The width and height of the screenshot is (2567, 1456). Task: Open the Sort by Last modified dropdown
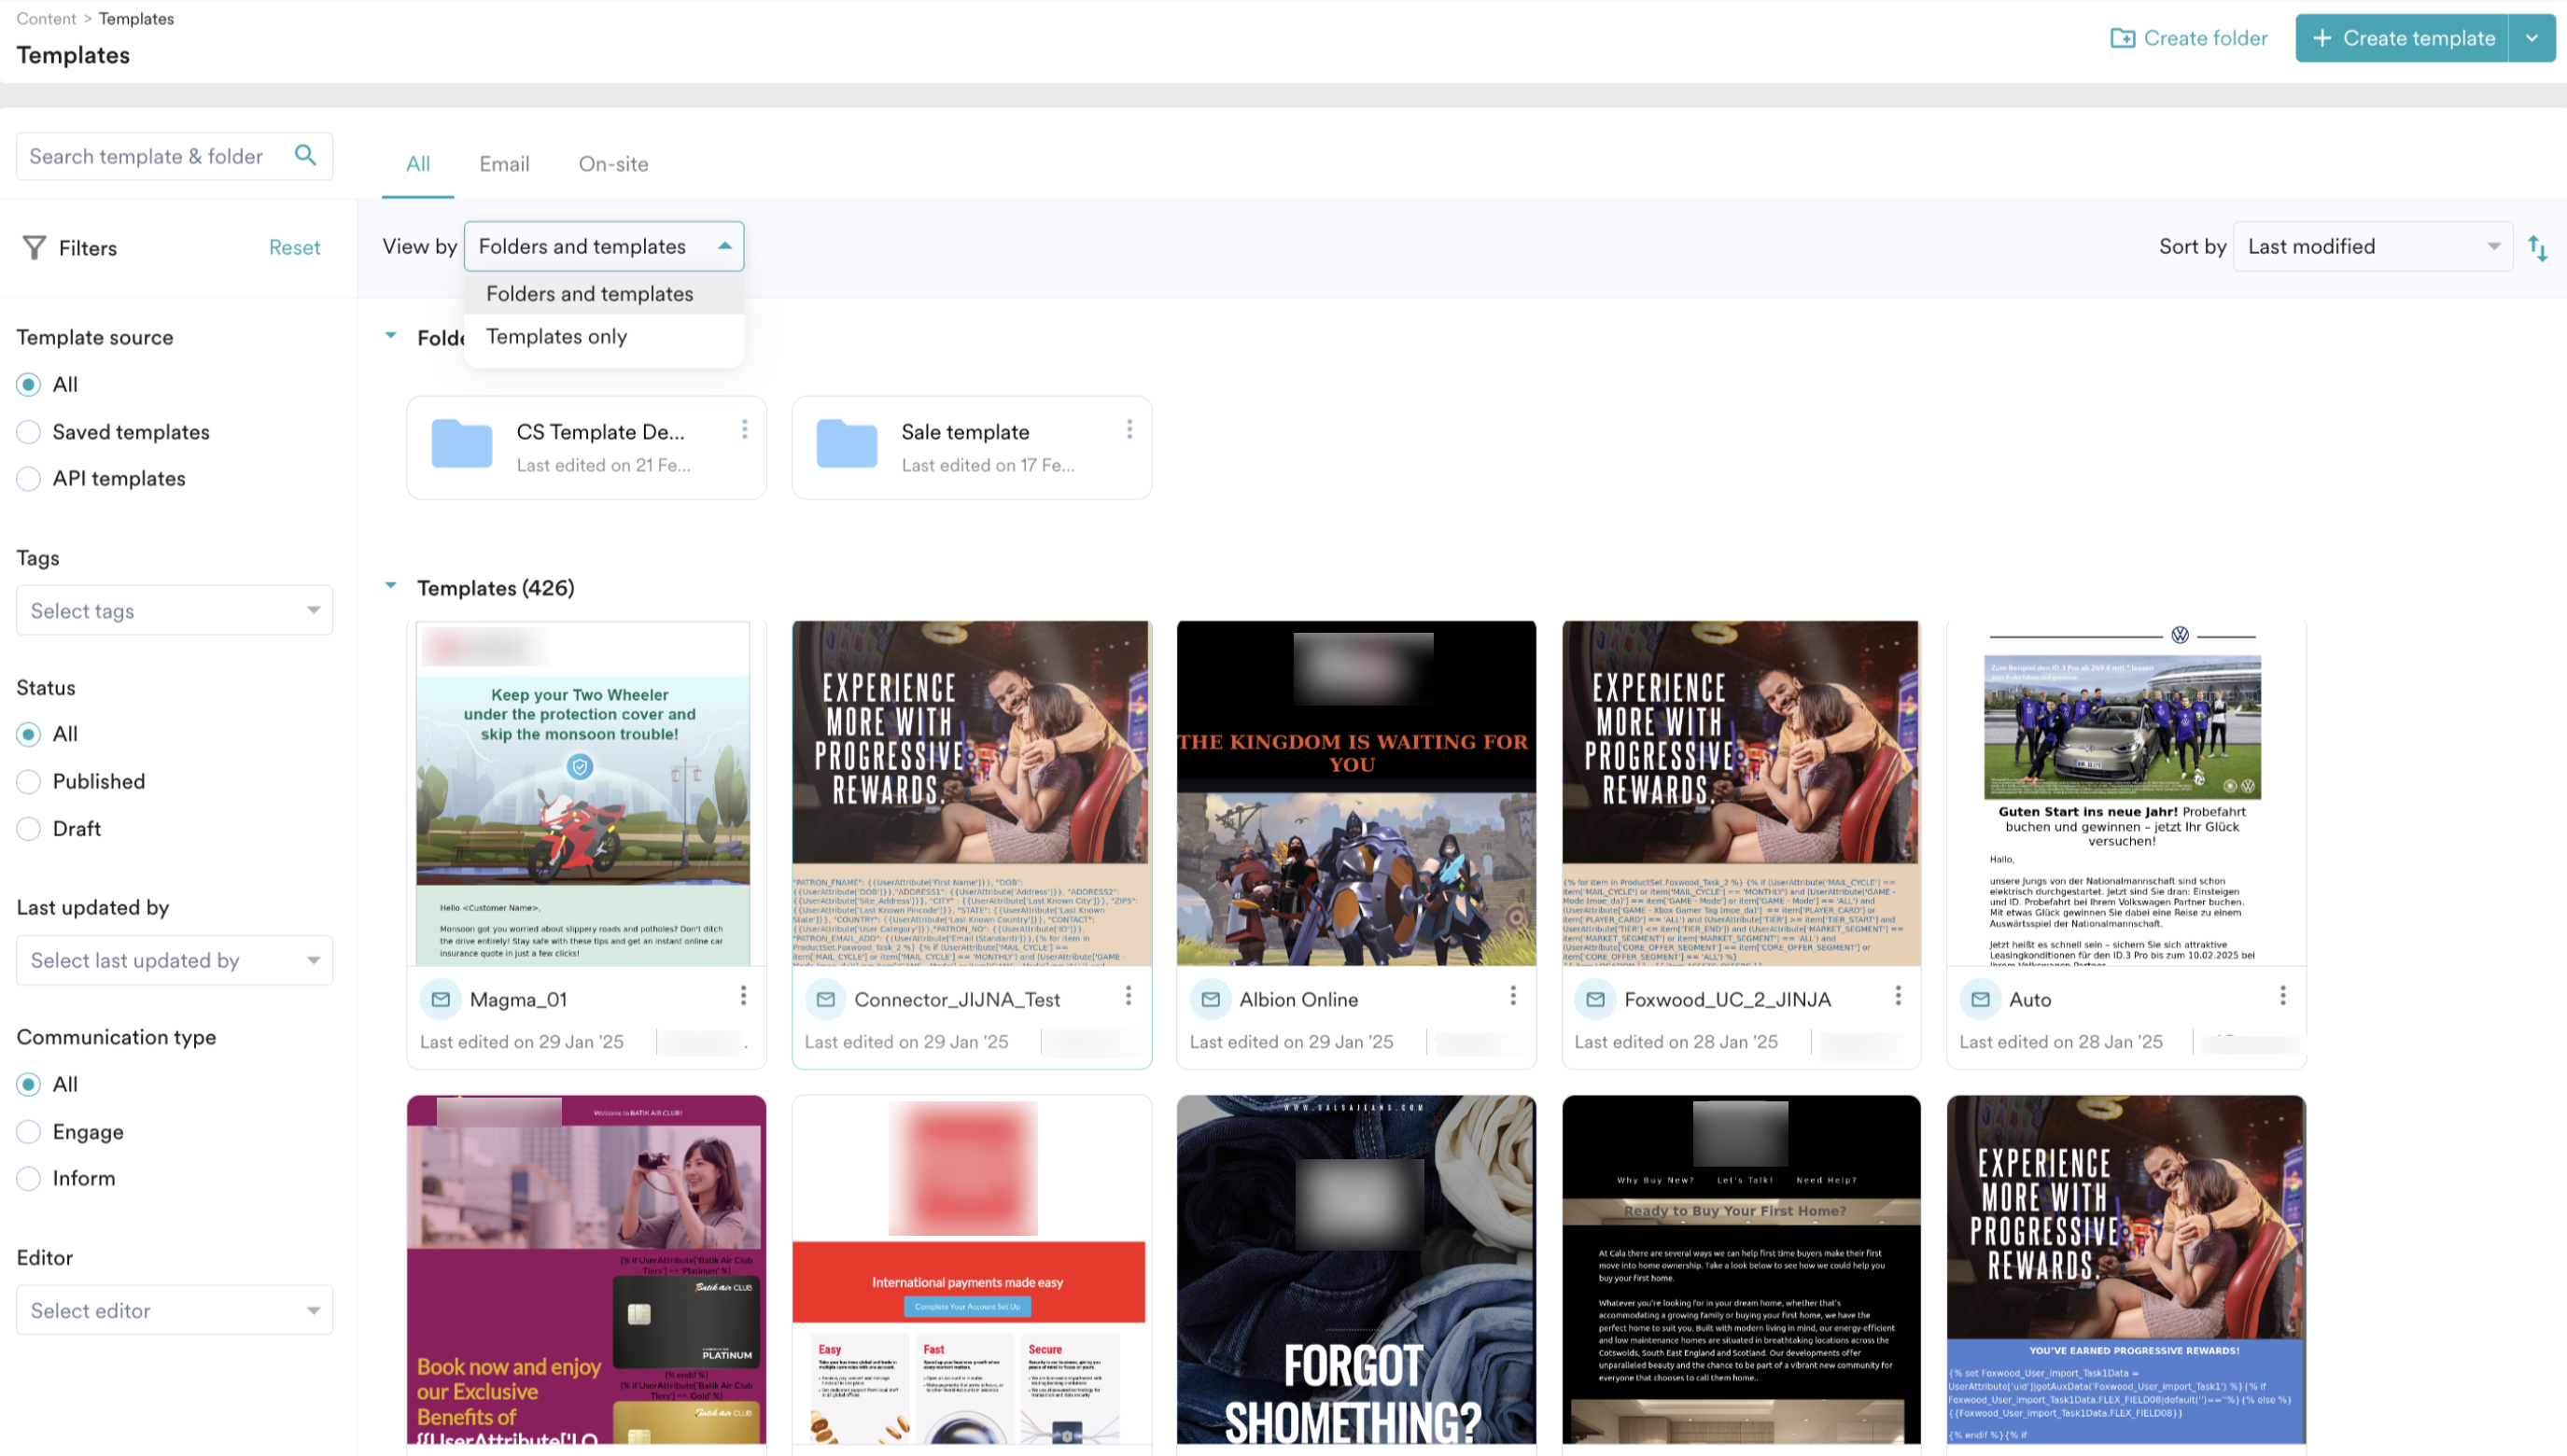point(2372,247)
